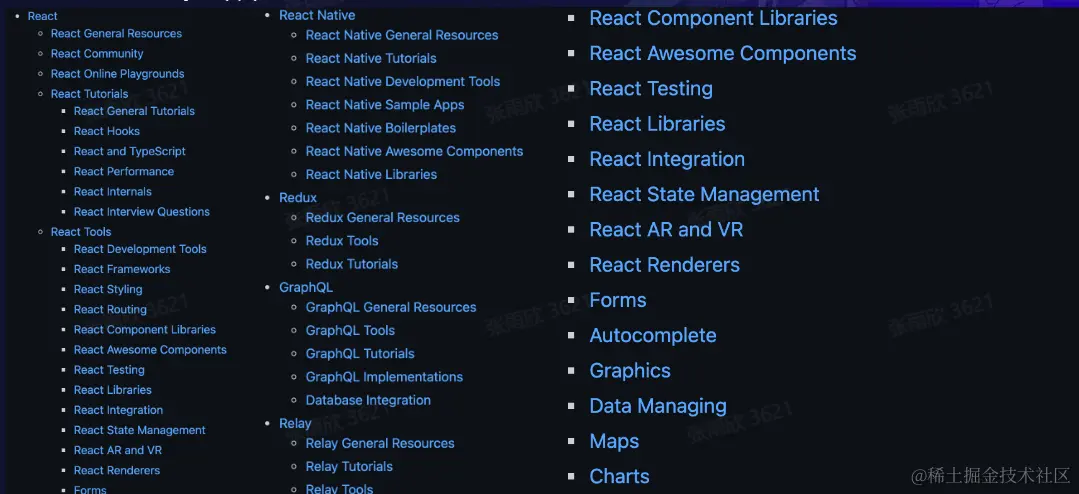This screenshot has height=494, width=1079.
Task: Open the top-level GraphQL link
Action: tap(306, 287)
